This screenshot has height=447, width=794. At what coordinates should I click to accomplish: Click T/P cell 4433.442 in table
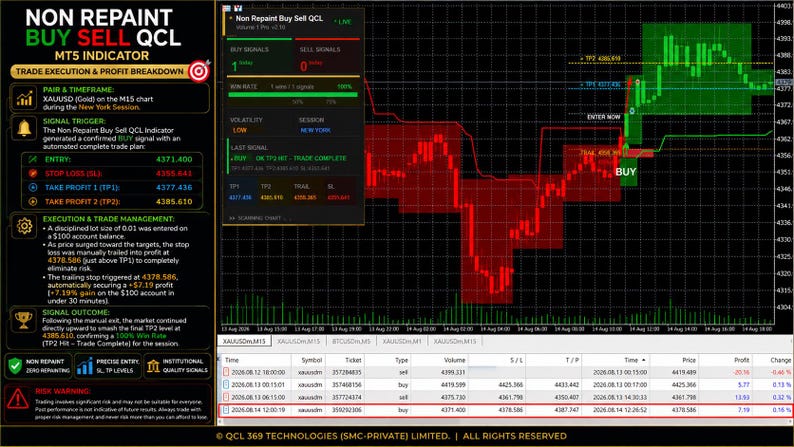(567, 385)
